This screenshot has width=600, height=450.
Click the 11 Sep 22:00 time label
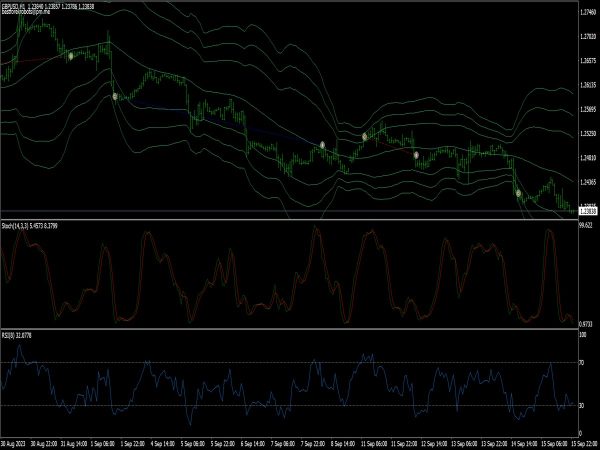pyautogui.click(x=403, y=444)
